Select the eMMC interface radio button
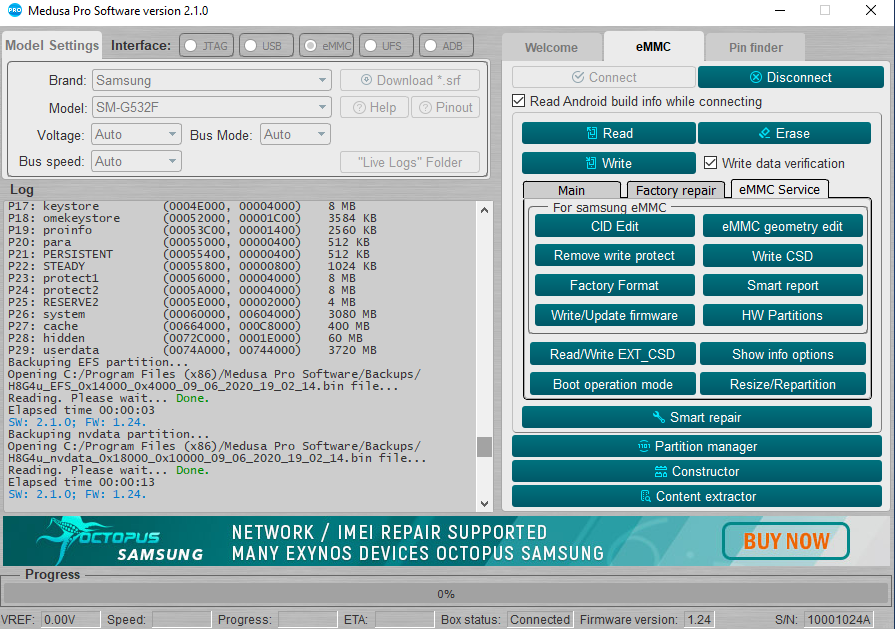The width and height of the screenshot is (895, 629). tap(311, 46)
